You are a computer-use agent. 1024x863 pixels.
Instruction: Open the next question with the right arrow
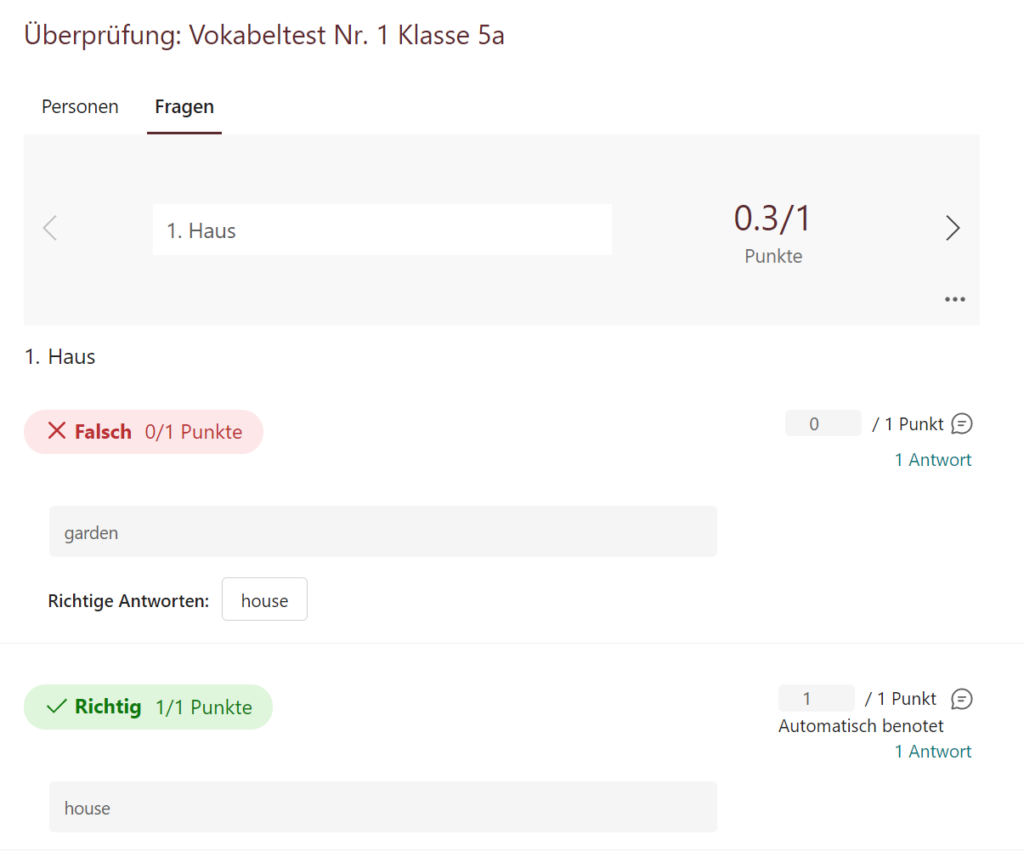click(952, 228)
